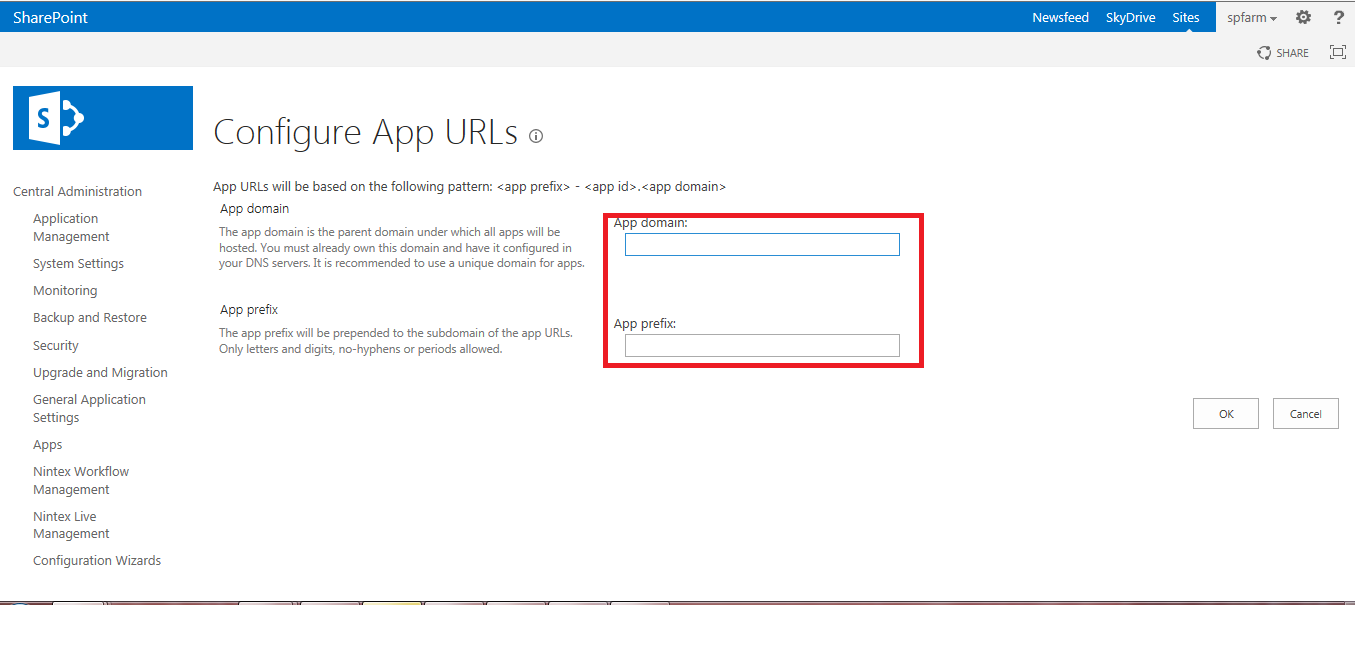Open Upgrade and Migration
The height and width of the screenshot is (652, 1355).
[100, 372]
